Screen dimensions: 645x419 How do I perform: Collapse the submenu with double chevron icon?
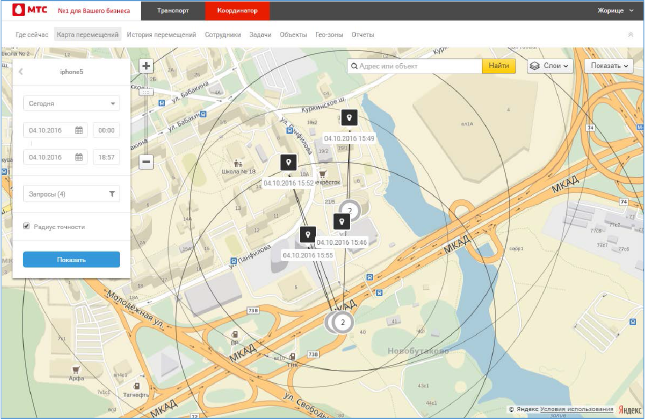[x=630, y=35]
